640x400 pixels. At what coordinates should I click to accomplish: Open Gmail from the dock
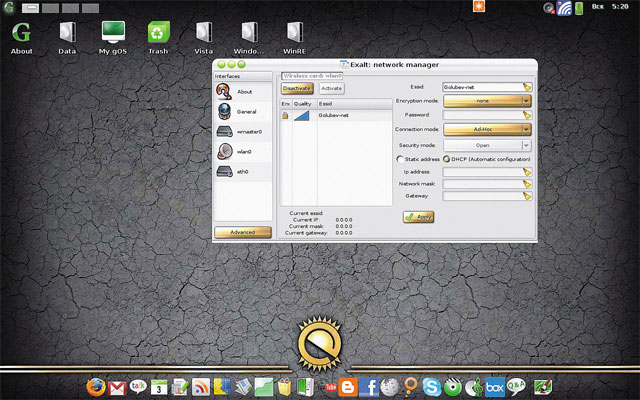click(117, 388)
